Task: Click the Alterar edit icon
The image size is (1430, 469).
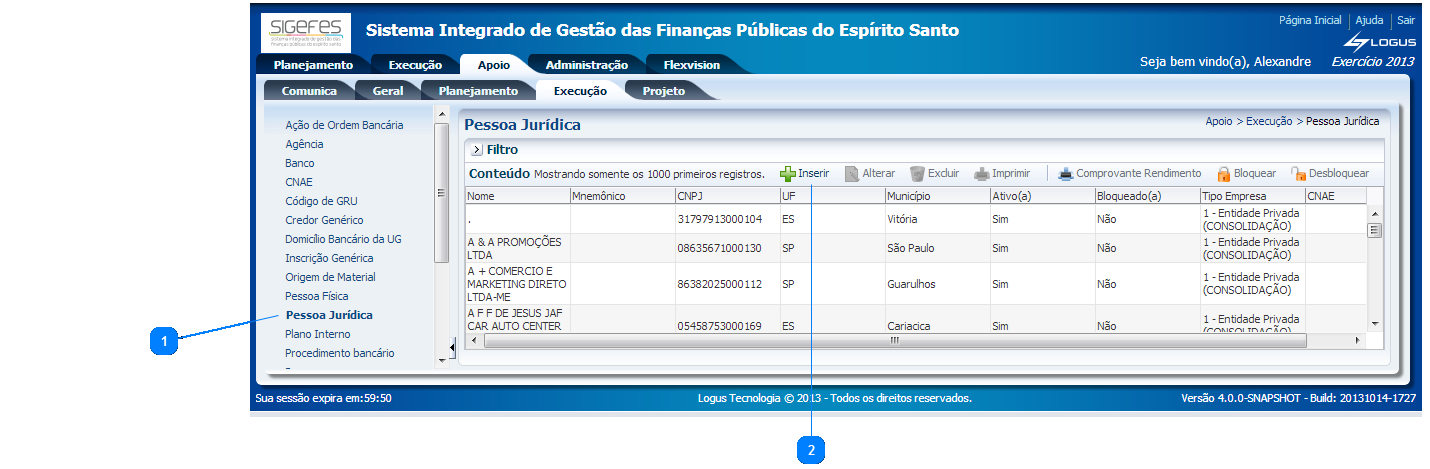Action: (x=852, y=174)
